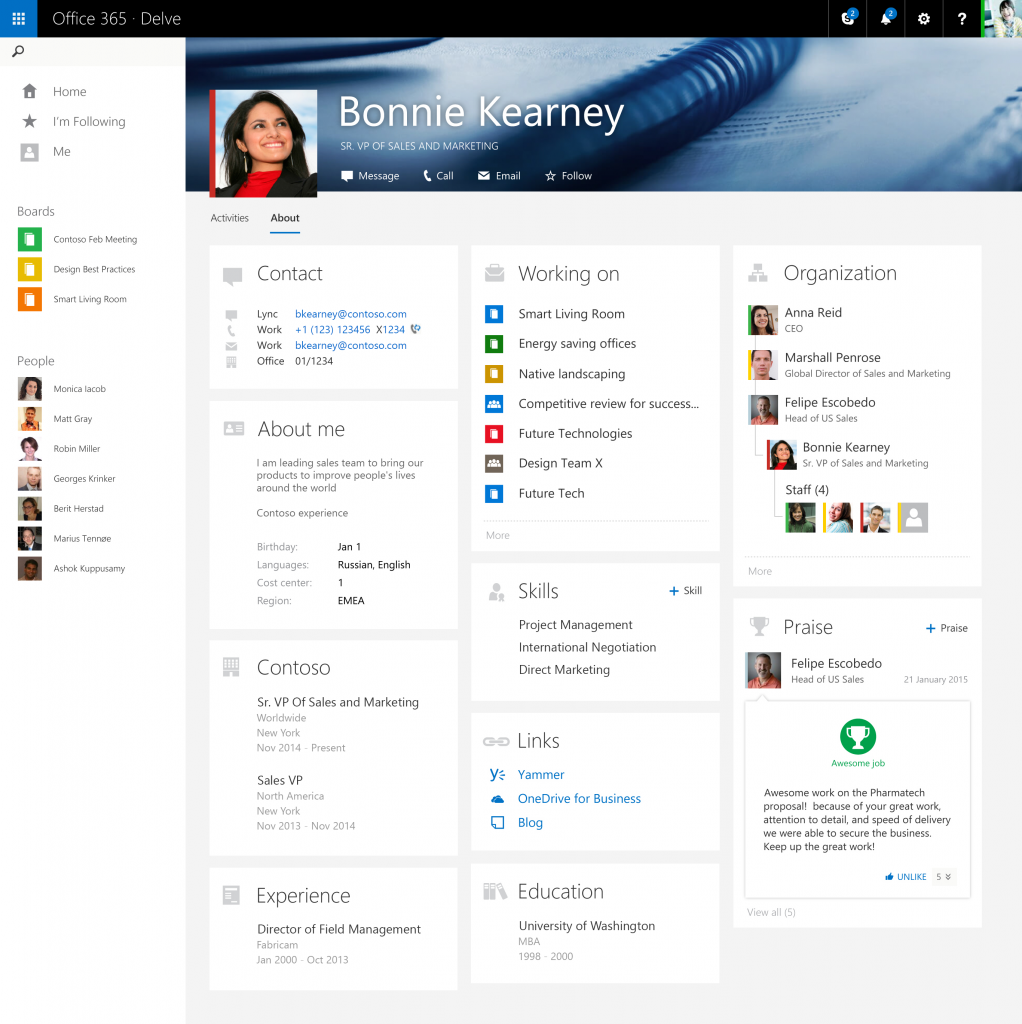The image size is (1022, 1024).
Task: Open the Office 365 app launcher grid
Action: coord(18,18)
